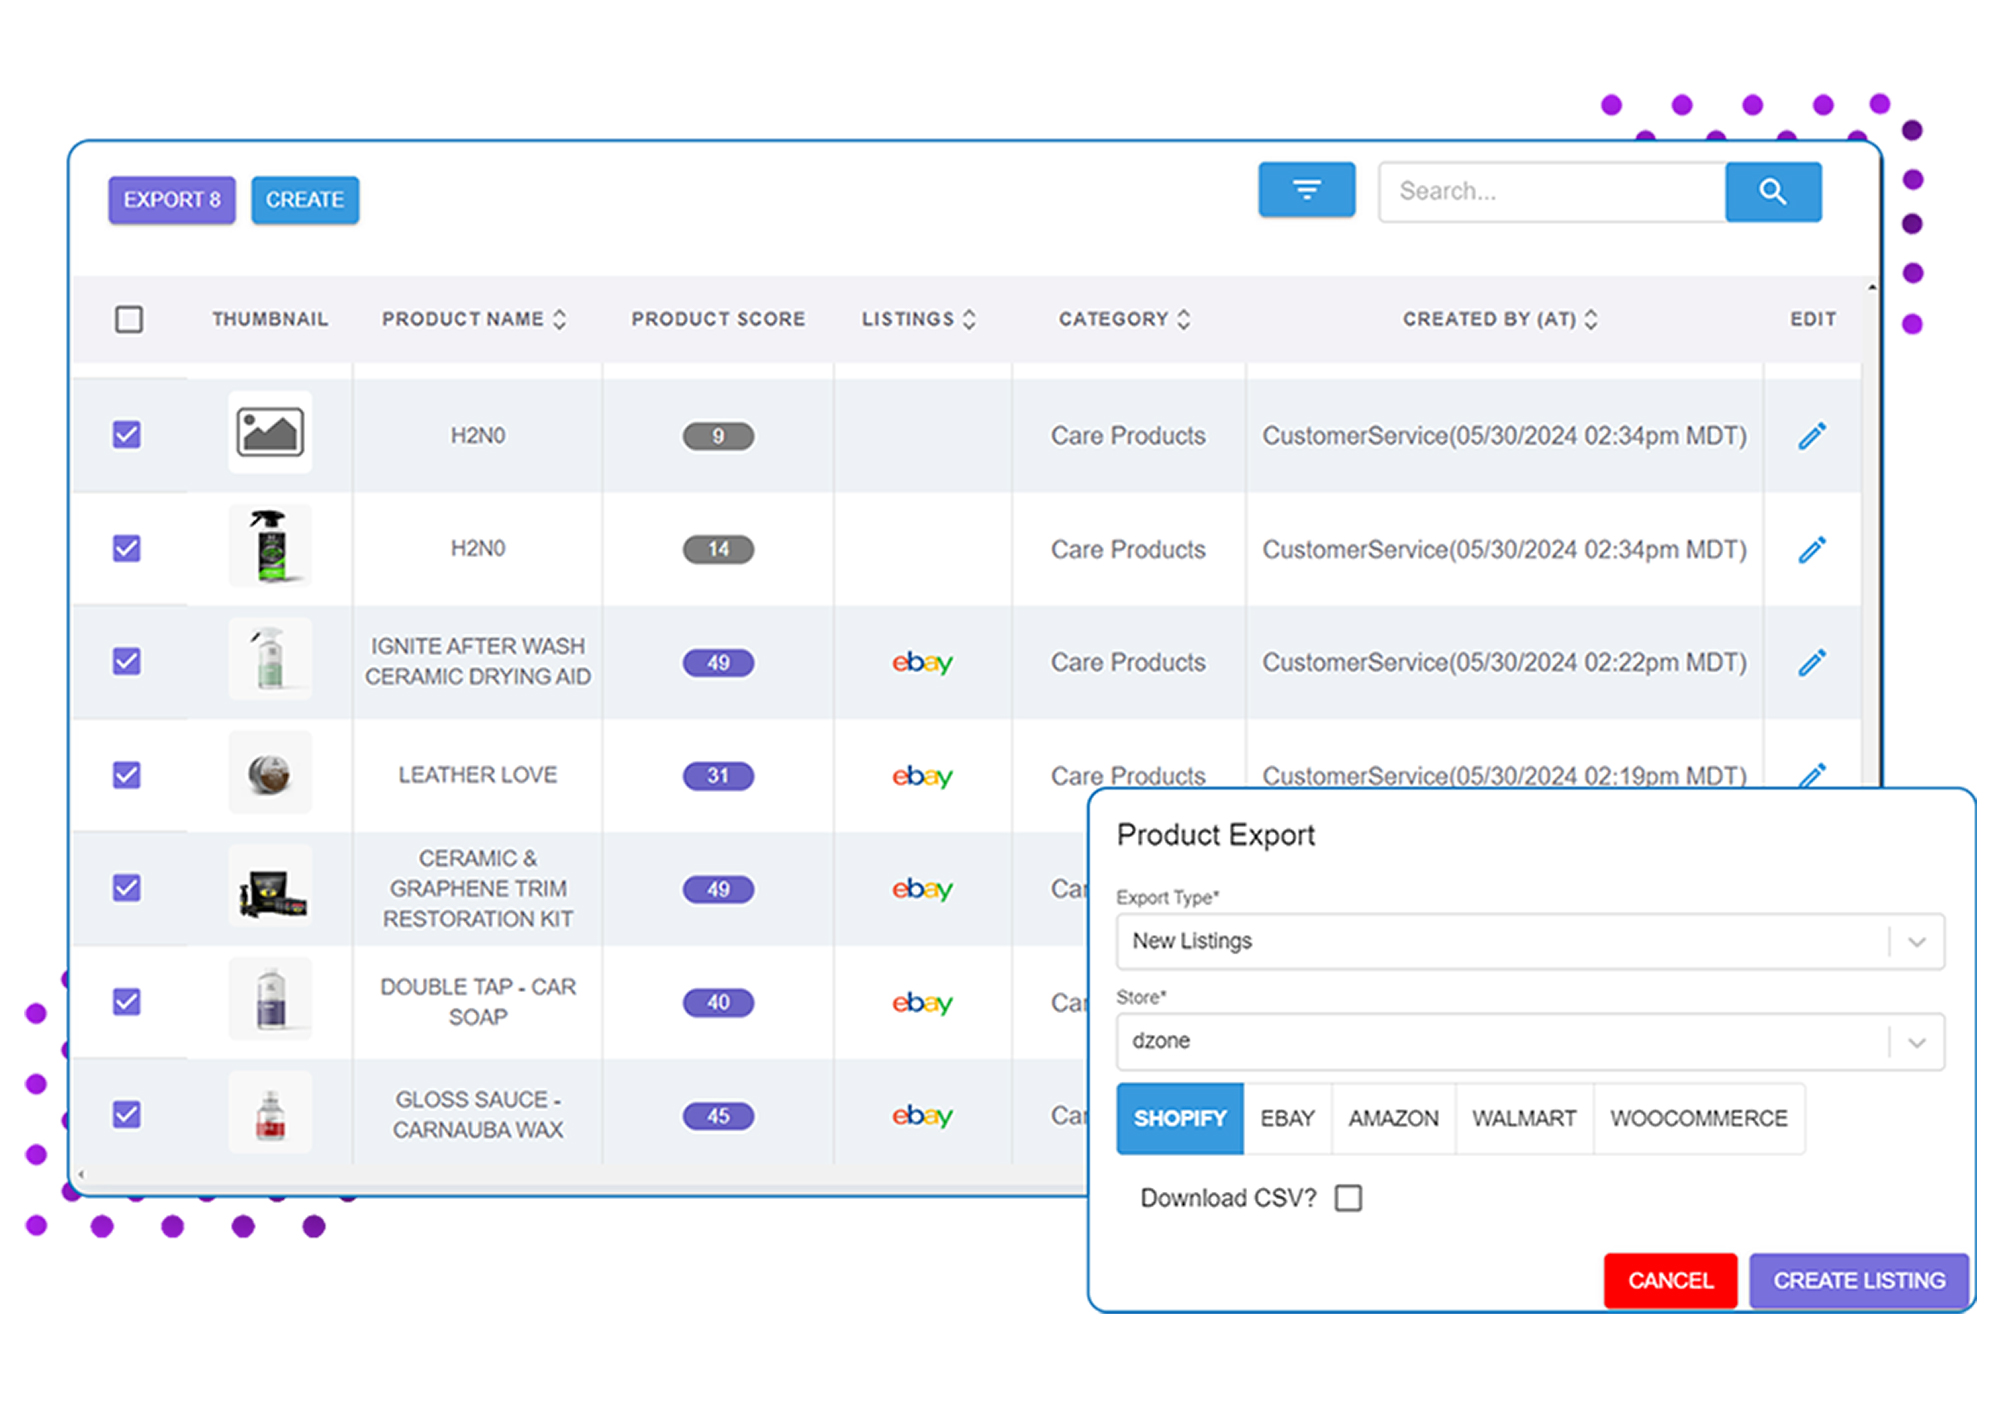This screenshot has height=1406, width=2000.
Task: Click the filter icon button
Action: pos(1306,190)
